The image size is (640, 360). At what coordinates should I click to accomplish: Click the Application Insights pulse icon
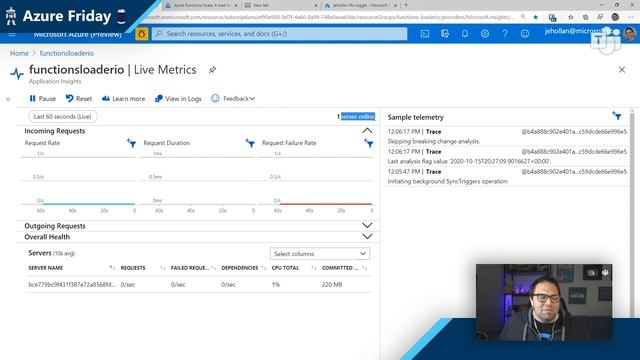point(17,73)
